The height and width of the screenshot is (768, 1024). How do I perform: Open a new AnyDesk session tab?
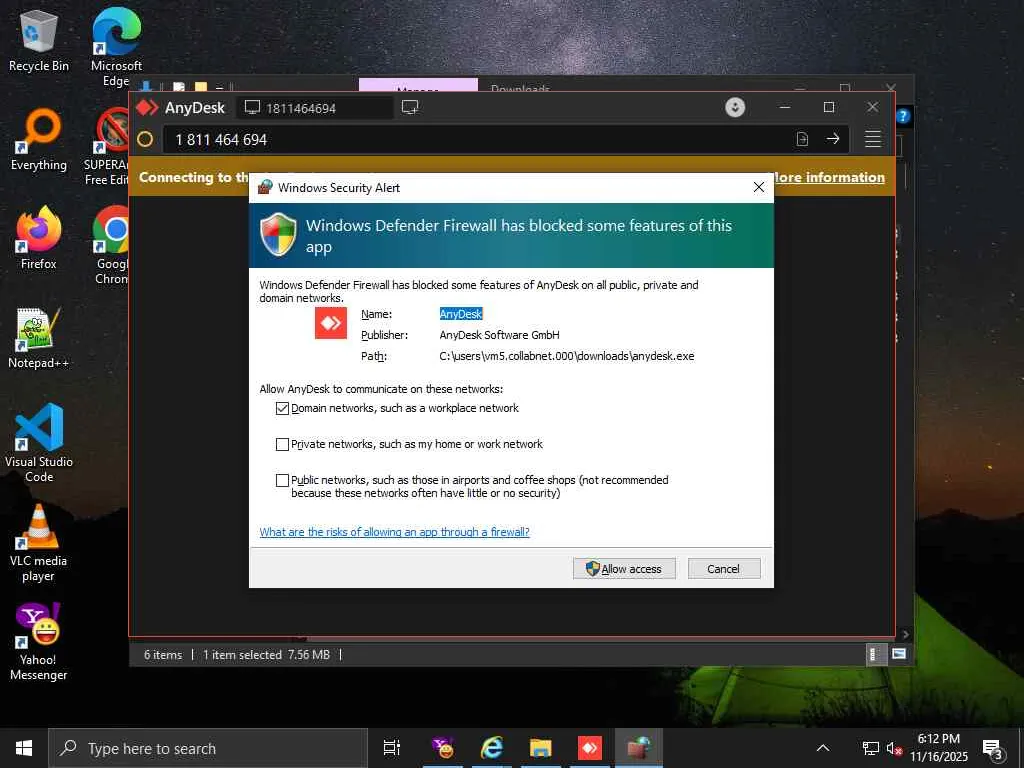(x=410, y=107)
